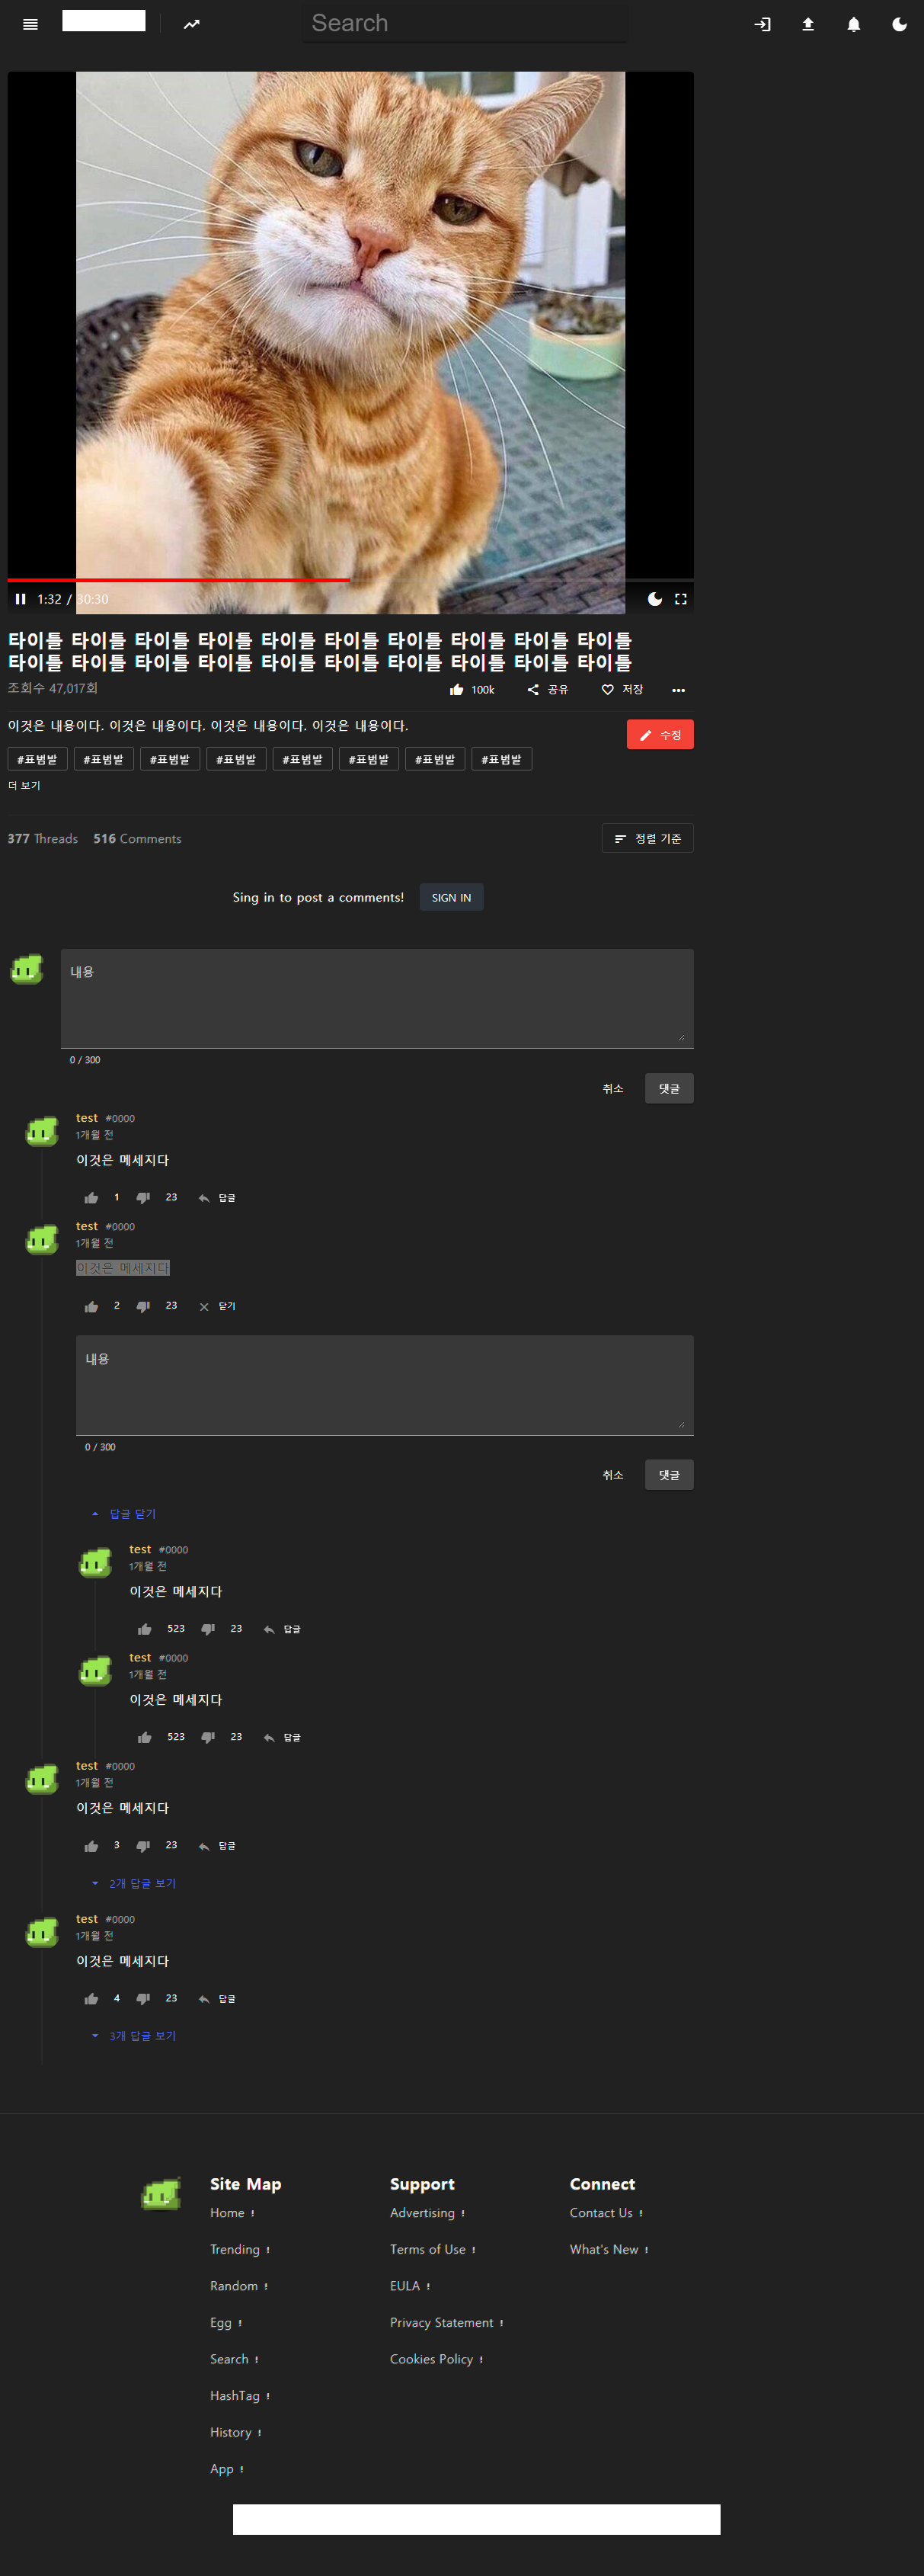The image size is (924, 2576).
Task: Toggle dark mode with header moon icon
Action: tap(899, 24)
